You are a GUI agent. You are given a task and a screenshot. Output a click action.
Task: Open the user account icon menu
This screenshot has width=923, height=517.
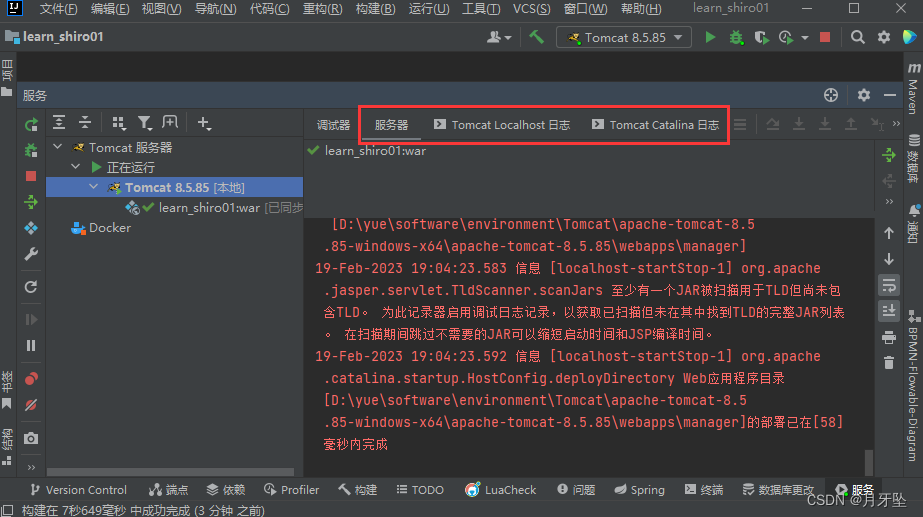(x=499, y=38)
